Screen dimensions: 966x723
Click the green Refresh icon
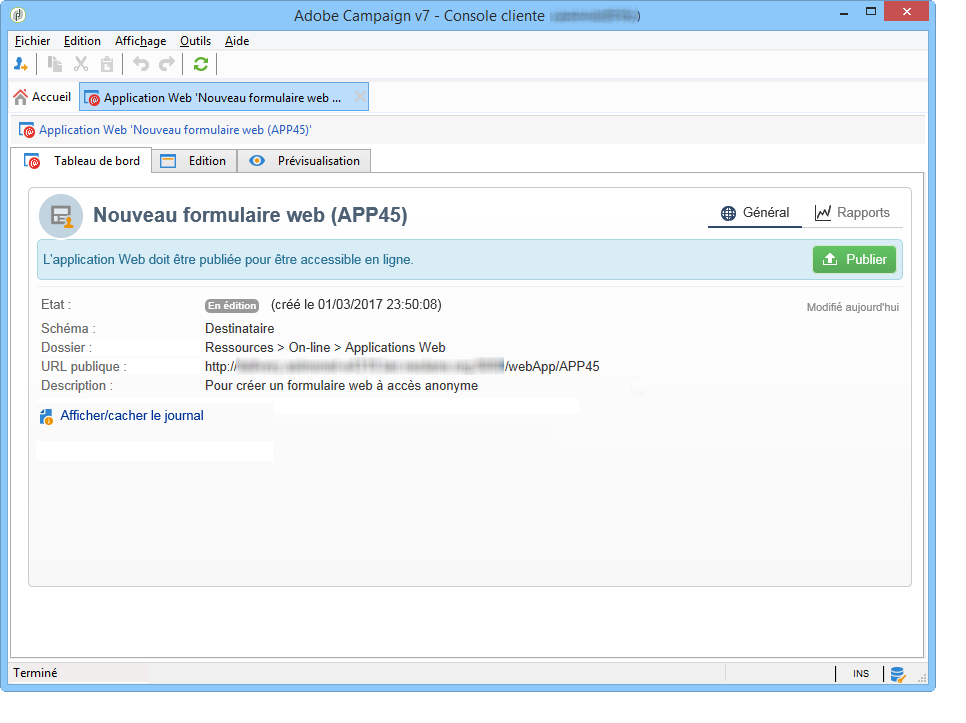(201, 64)
